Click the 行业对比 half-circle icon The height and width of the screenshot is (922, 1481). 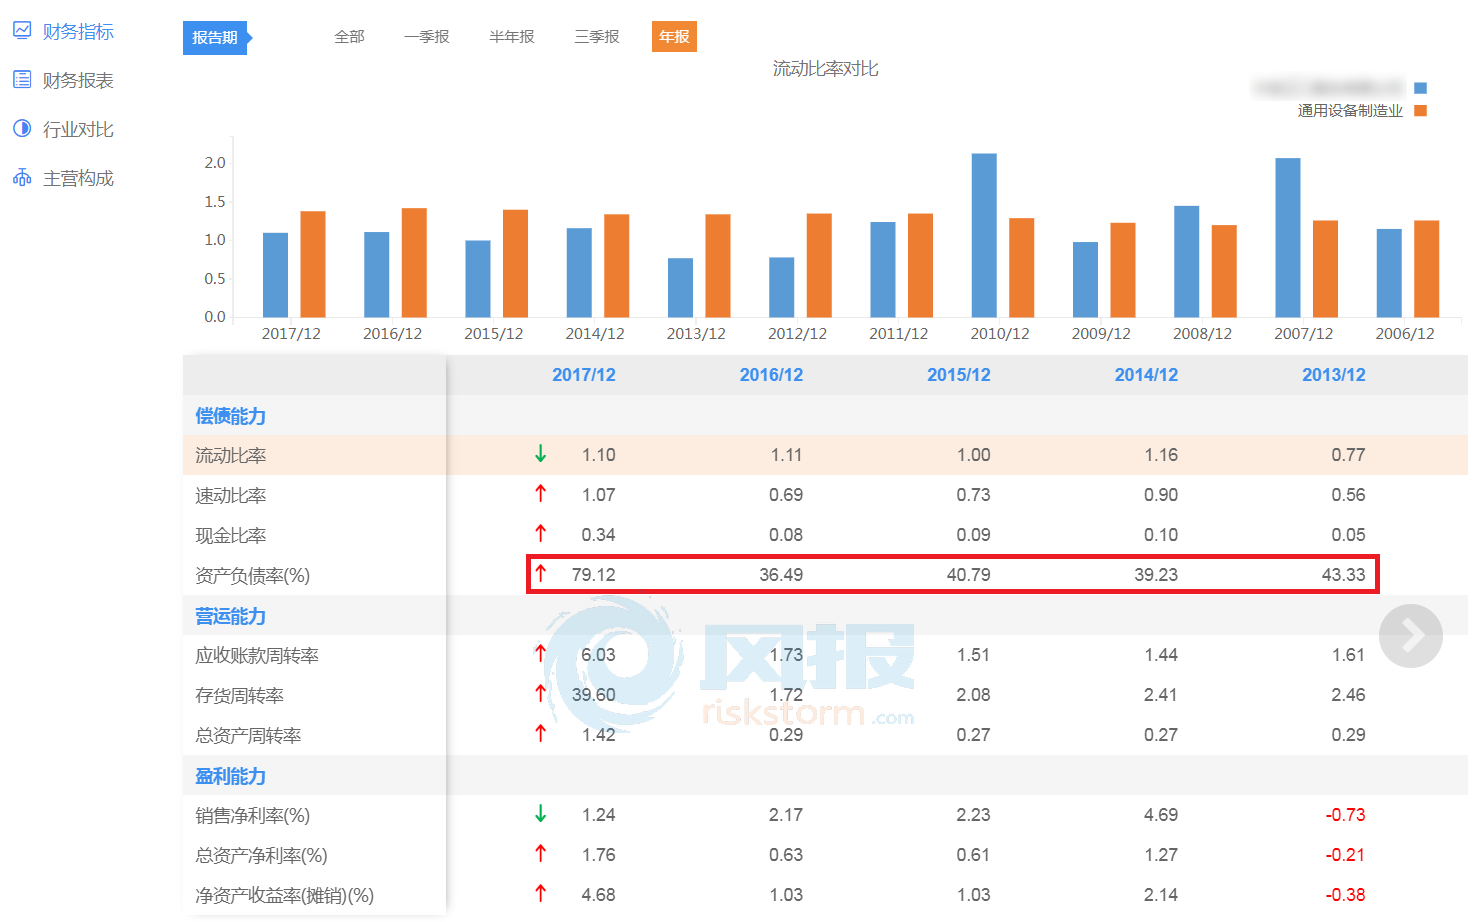[x=22, y=129]
